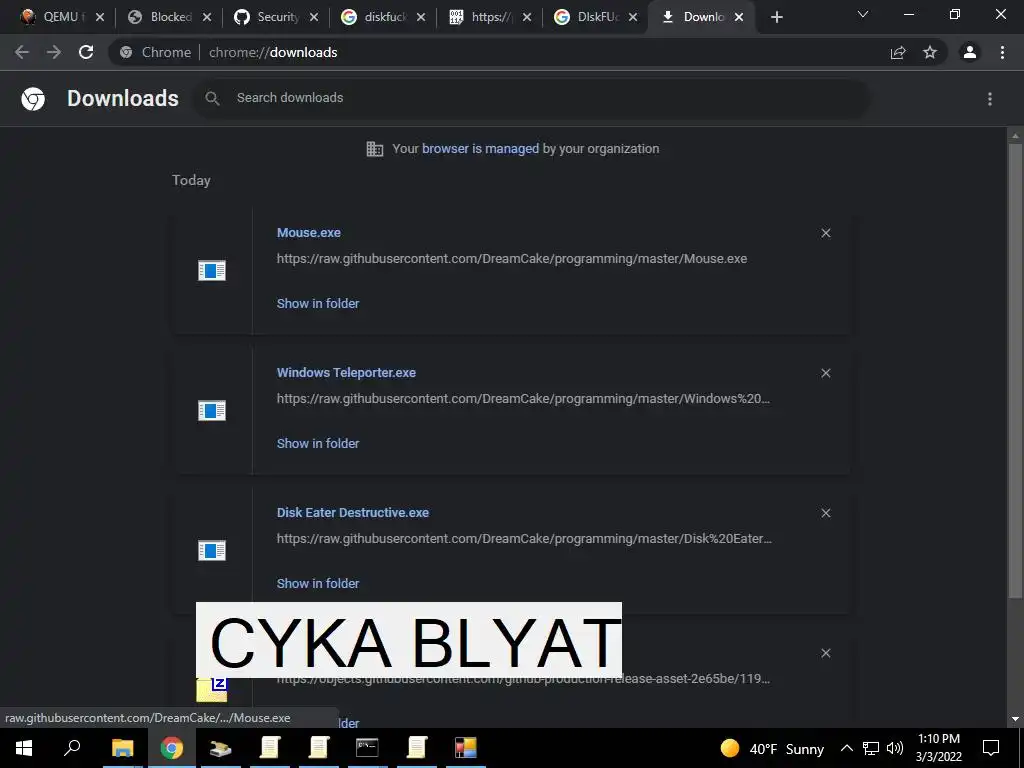Share this page using the share icon
The height and width of the screenshot is (768, 1024).
(x=898, y=52)
